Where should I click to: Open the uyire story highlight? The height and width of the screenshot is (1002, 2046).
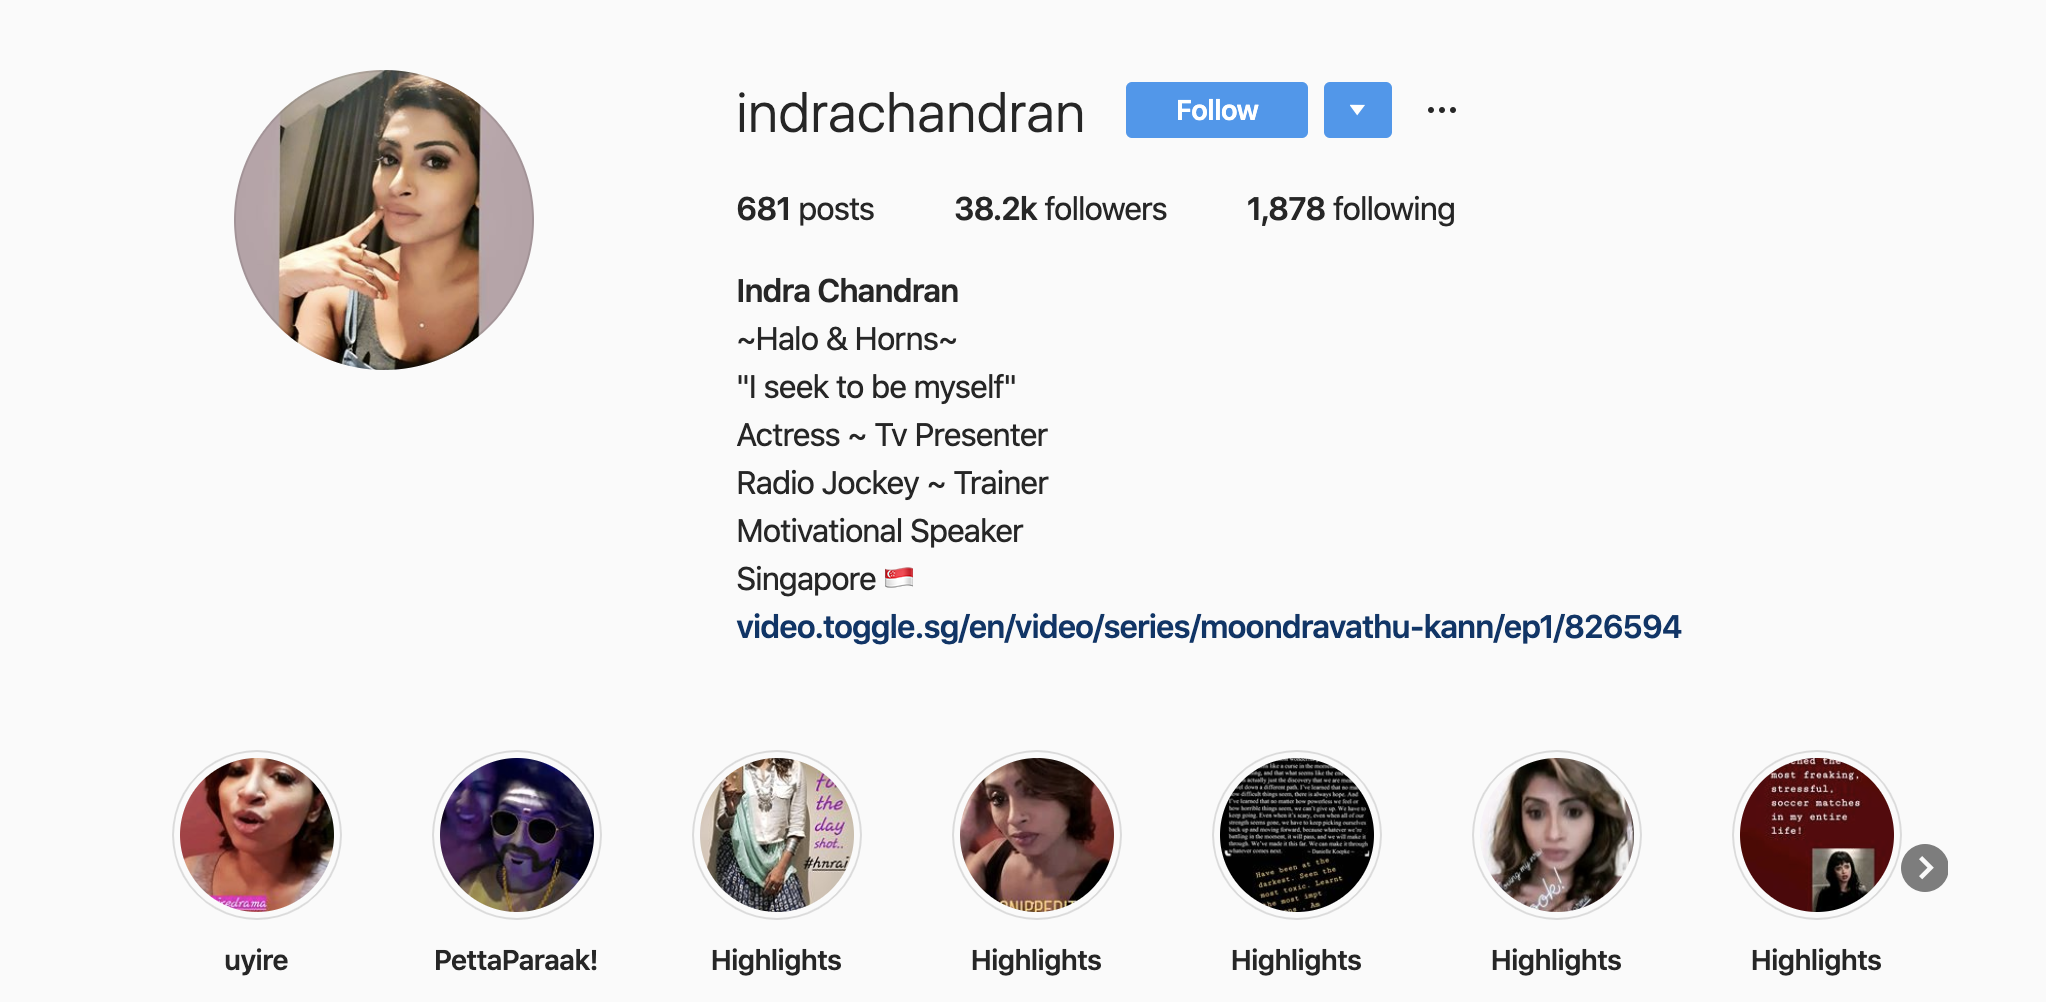257,835
